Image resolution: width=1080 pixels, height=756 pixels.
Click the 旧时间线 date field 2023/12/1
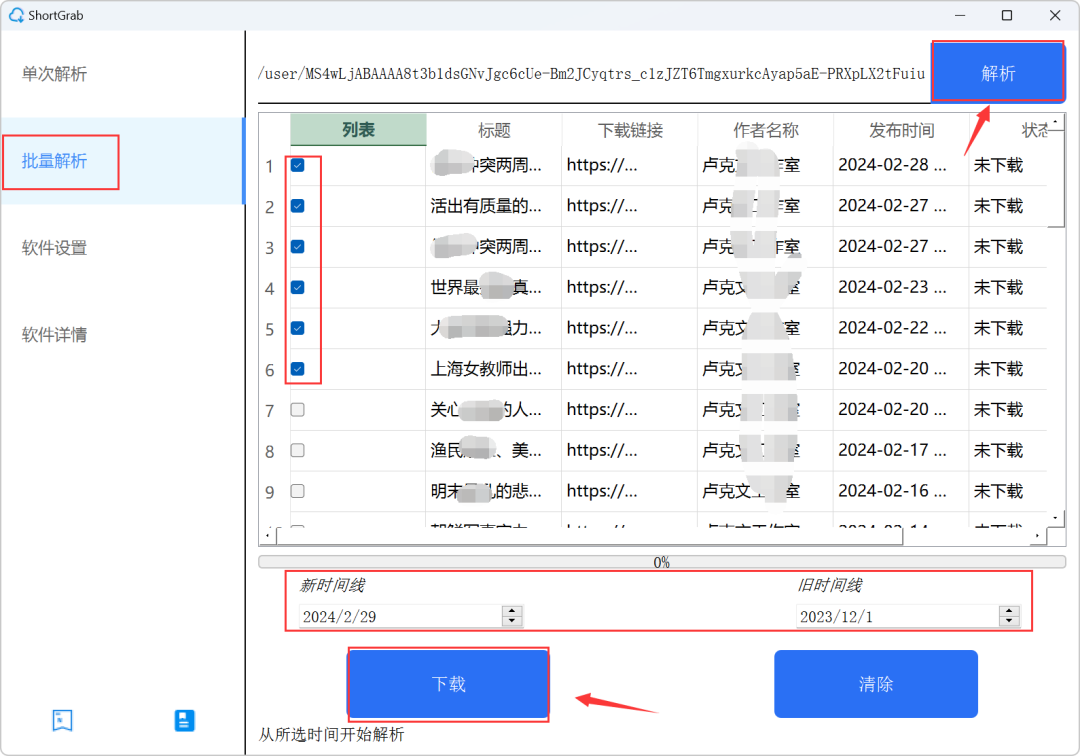pyautogui.click(x=898, y=616)
